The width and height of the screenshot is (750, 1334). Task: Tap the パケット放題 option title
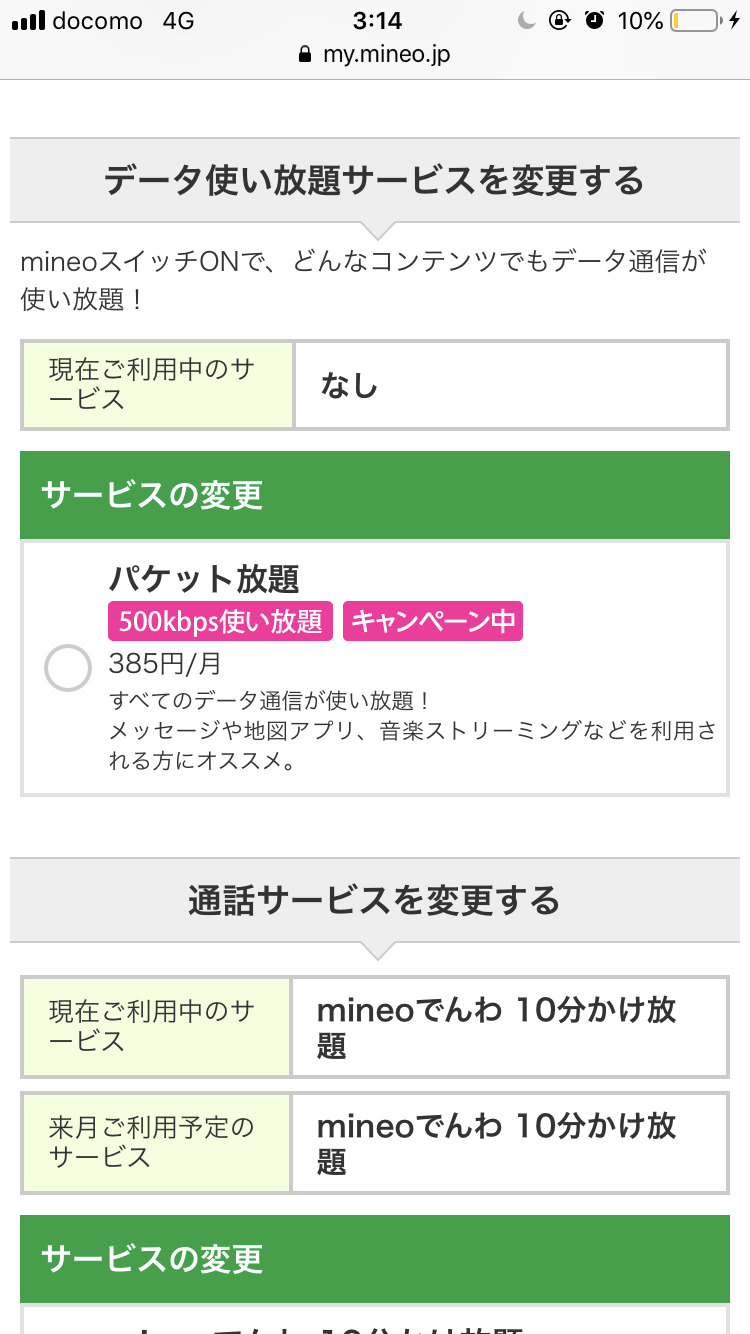204,579
